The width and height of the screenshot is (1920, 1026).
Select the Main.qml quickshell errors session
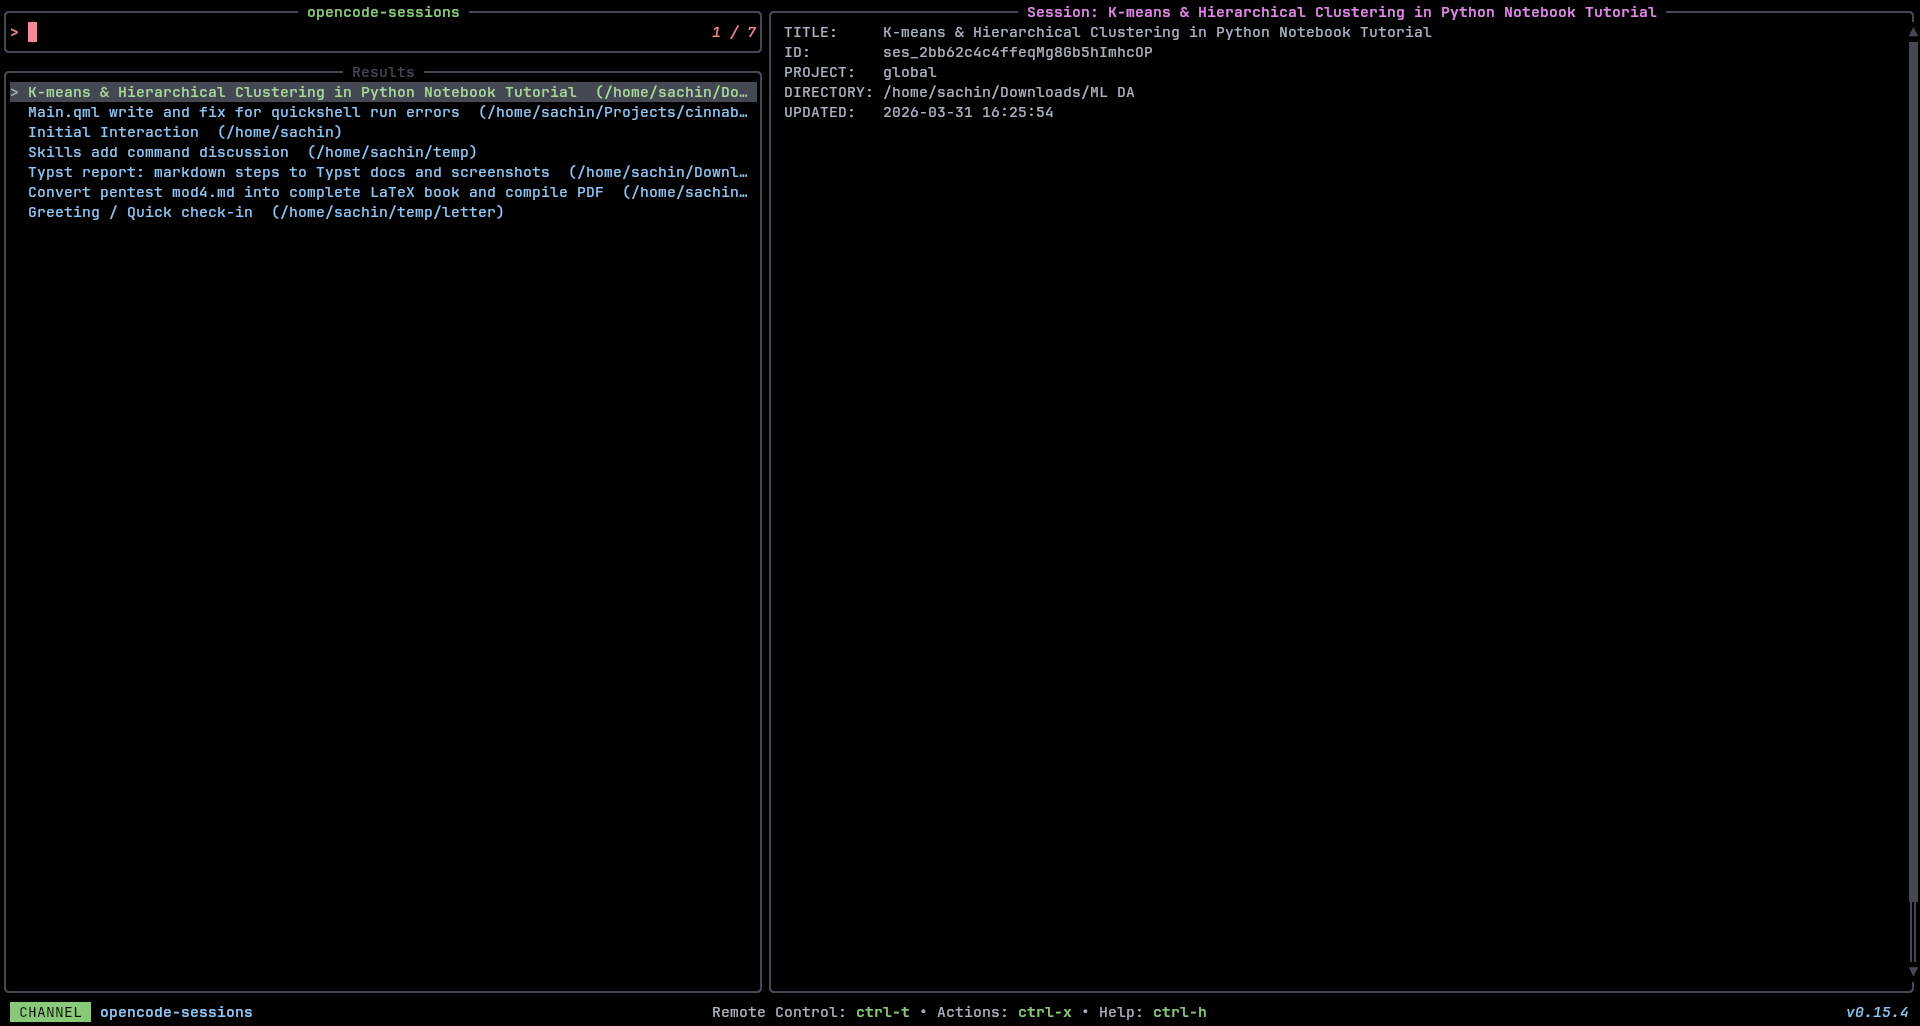383,112
